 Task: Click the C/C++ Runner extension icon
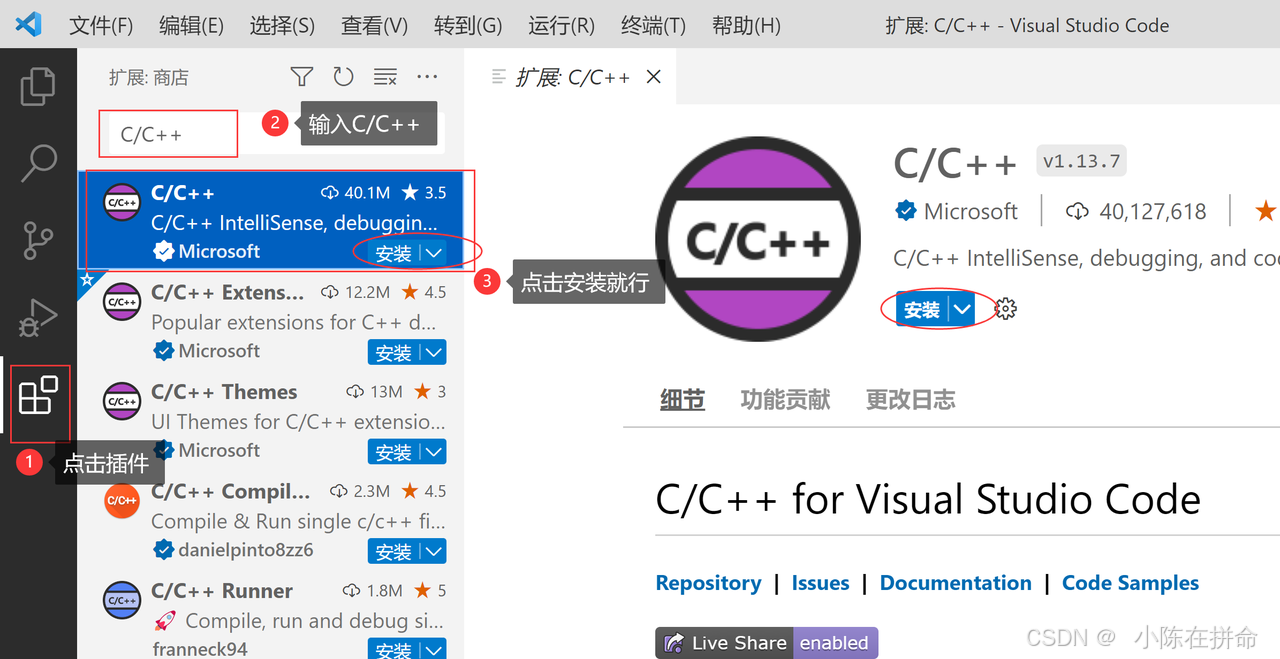click(122, 600)
